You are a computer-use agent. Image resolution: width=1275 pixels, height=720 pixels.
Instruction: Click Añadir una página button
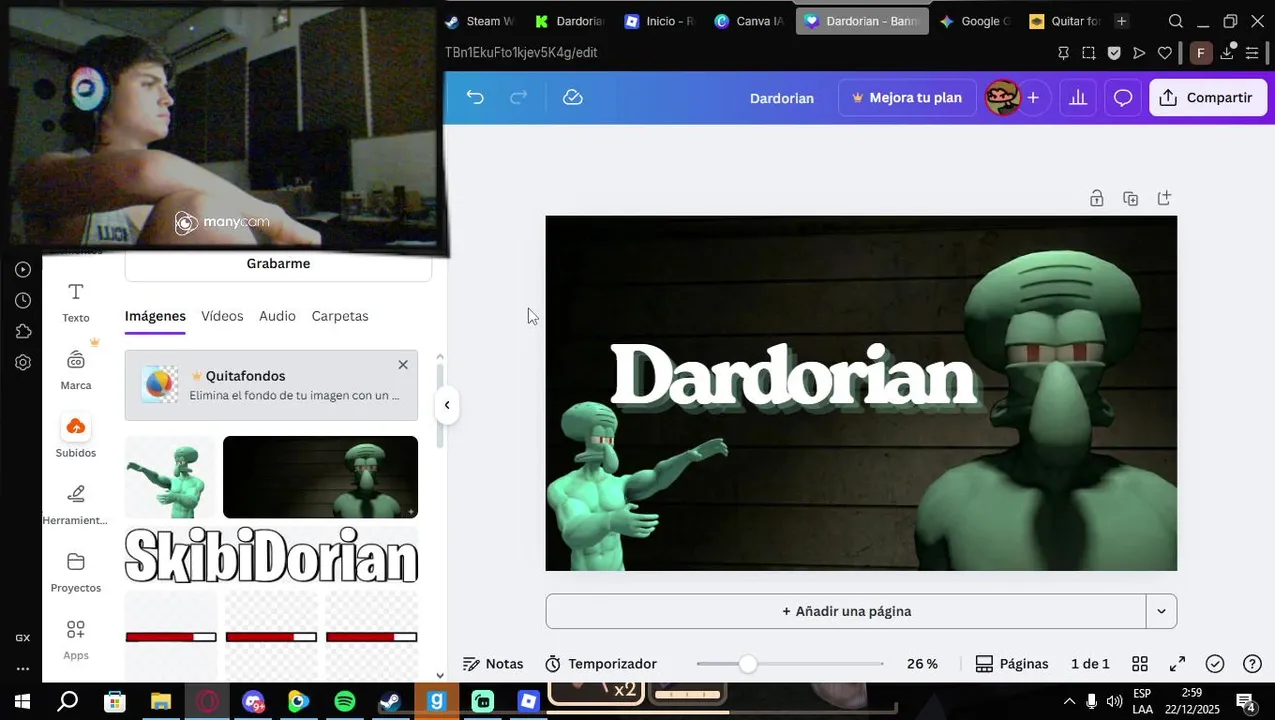[846, 611]
